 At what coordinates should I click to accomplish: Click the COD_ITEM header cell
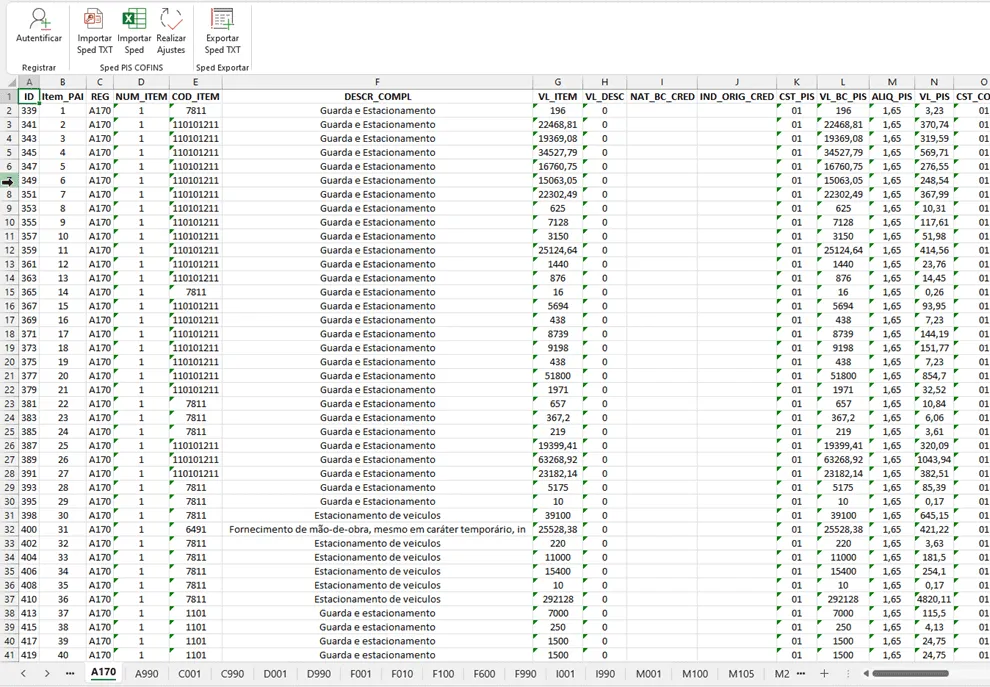click(x=196, y=97)
